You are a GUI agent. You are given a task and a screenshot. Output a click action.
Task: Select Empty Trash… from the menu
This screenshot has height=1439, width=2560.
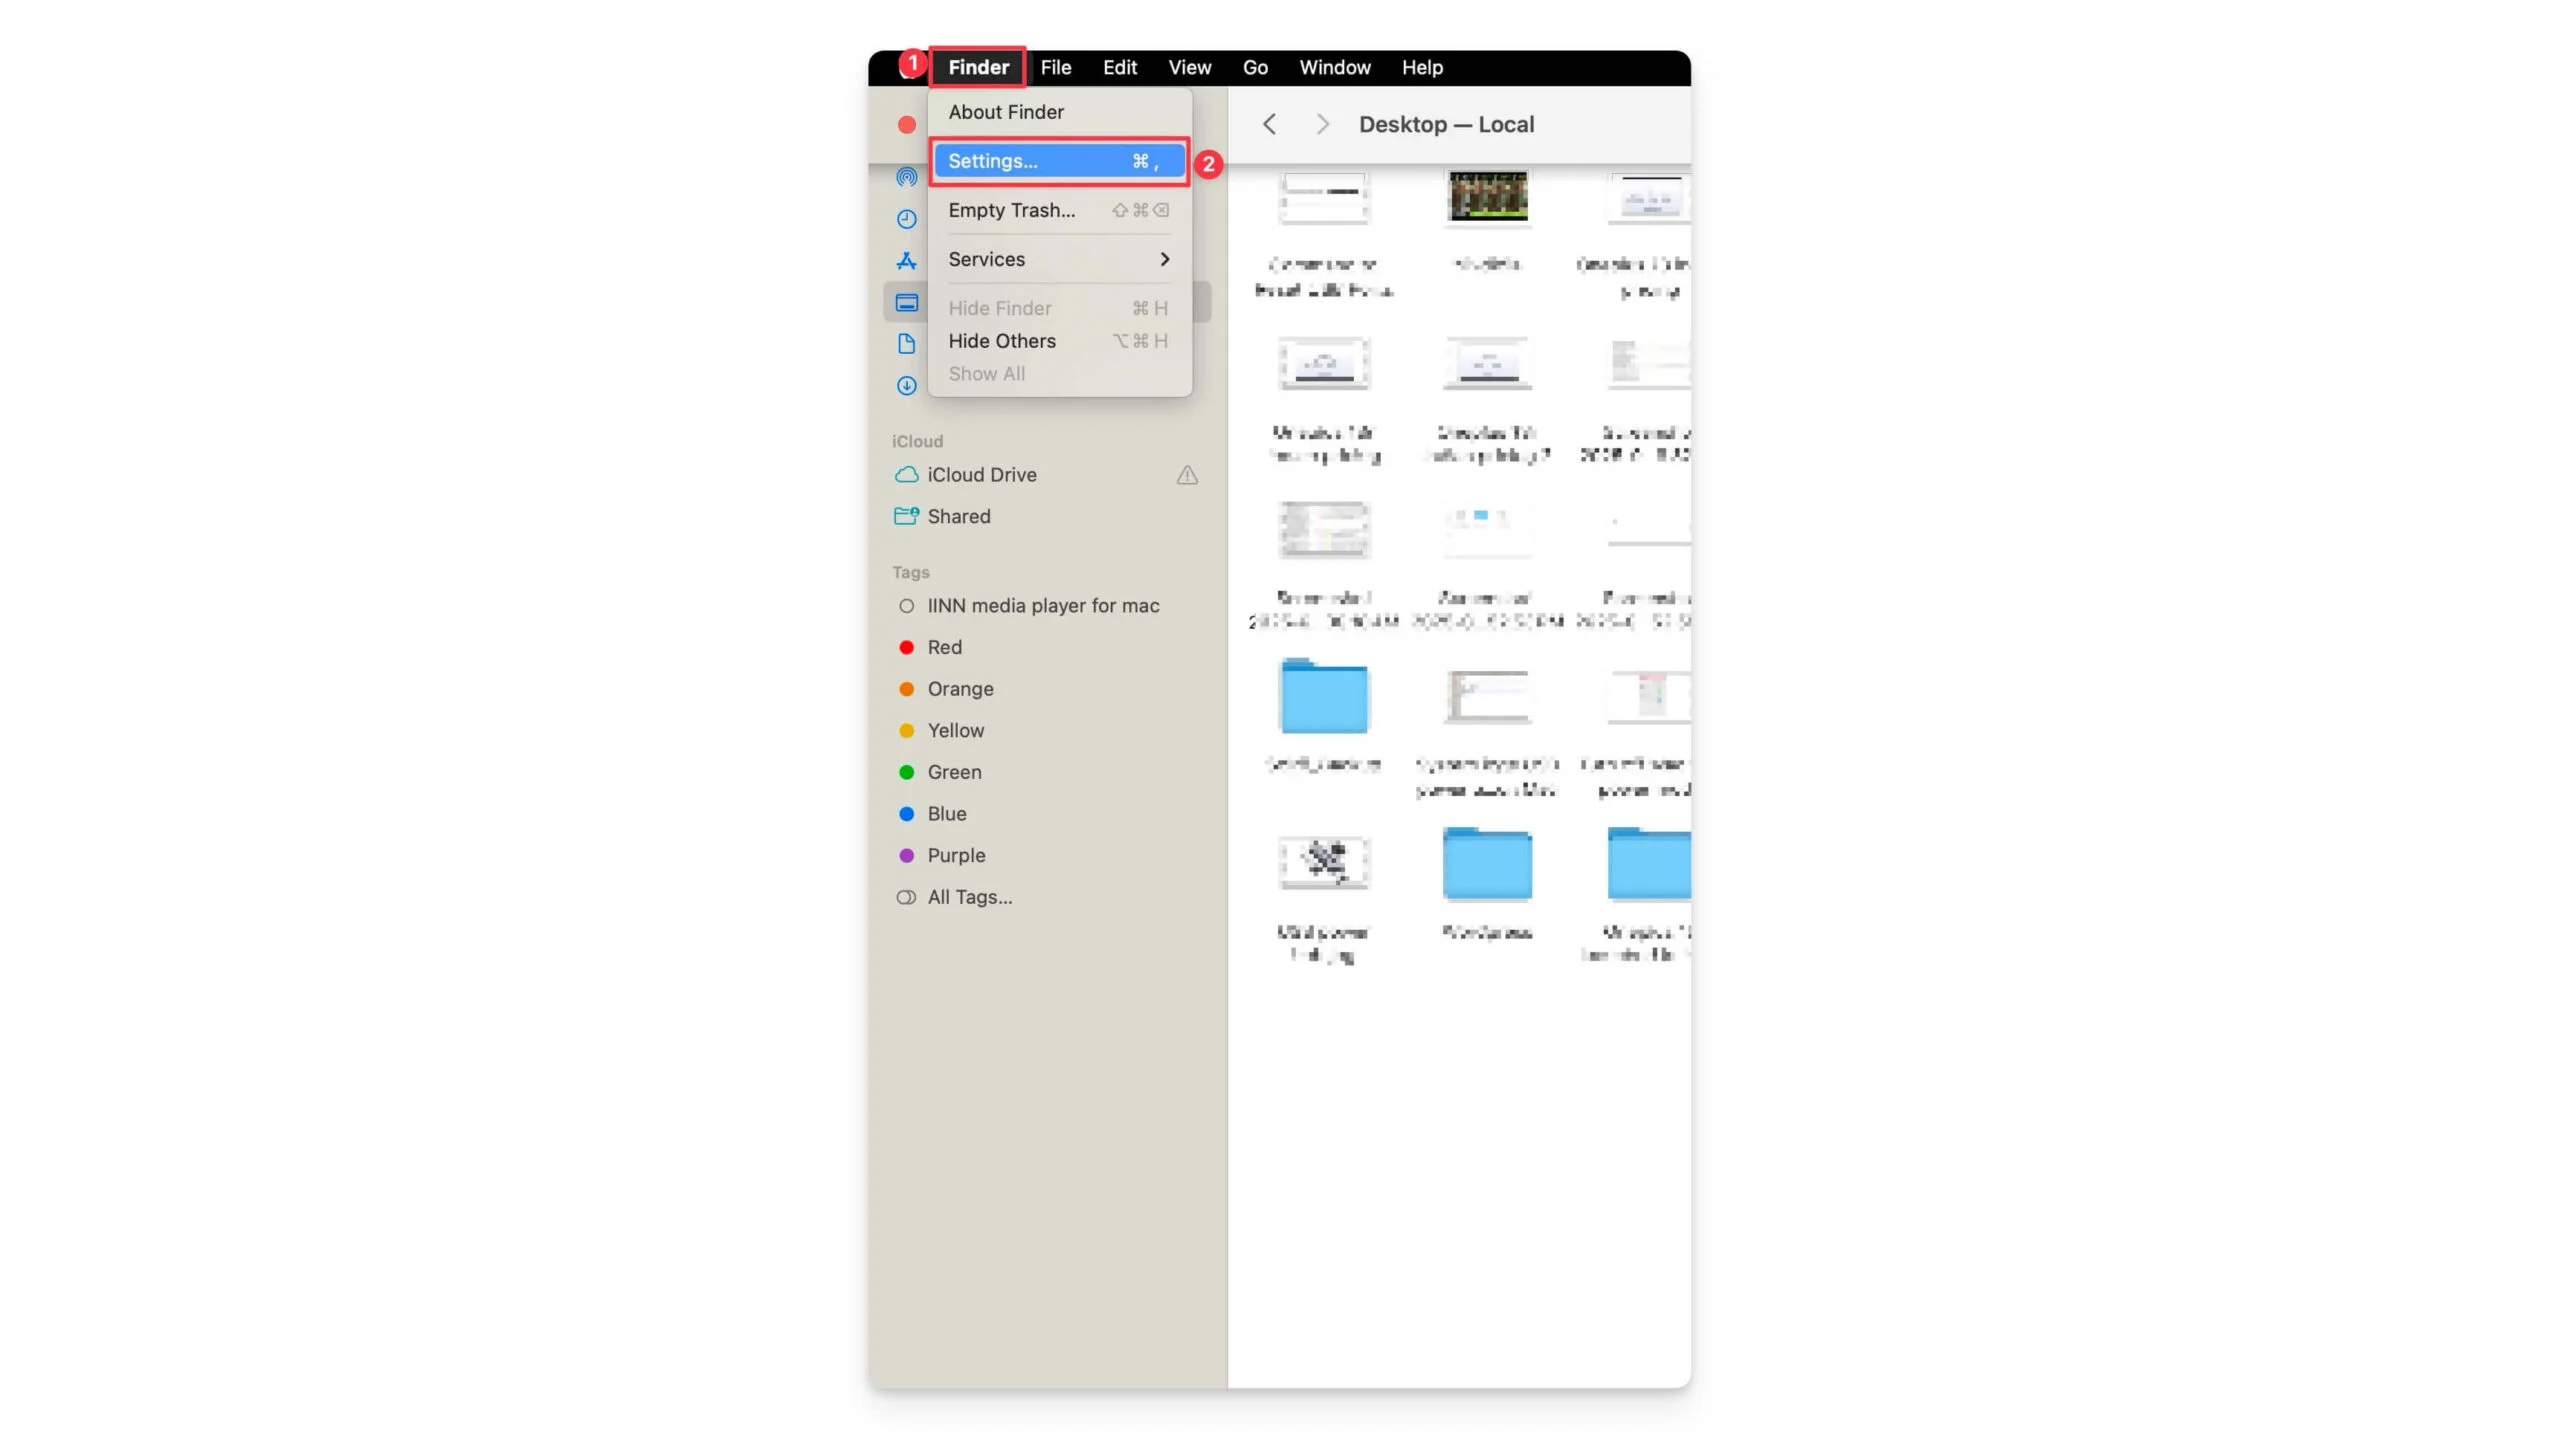[x=1011, y=210]
